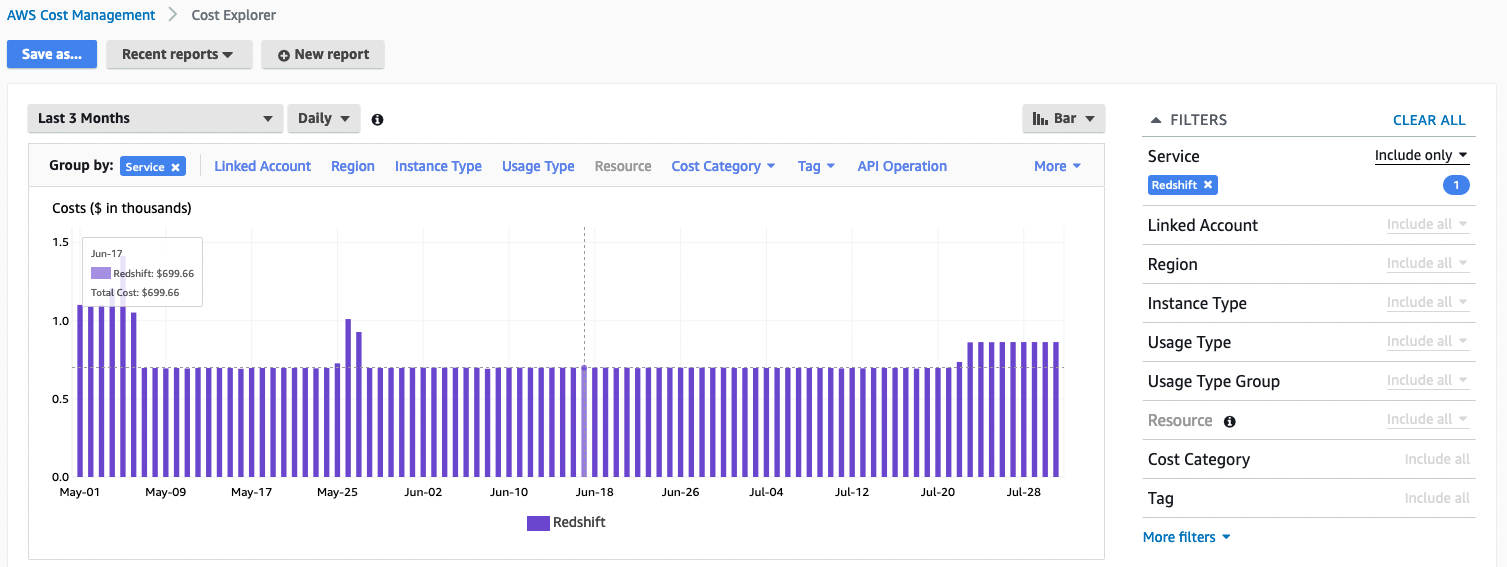The height and width of the screenshot is (567, 1507).
Task: Open the Bar chart type dropdown
Action: pyautogui.click(x=1064, y=118)
